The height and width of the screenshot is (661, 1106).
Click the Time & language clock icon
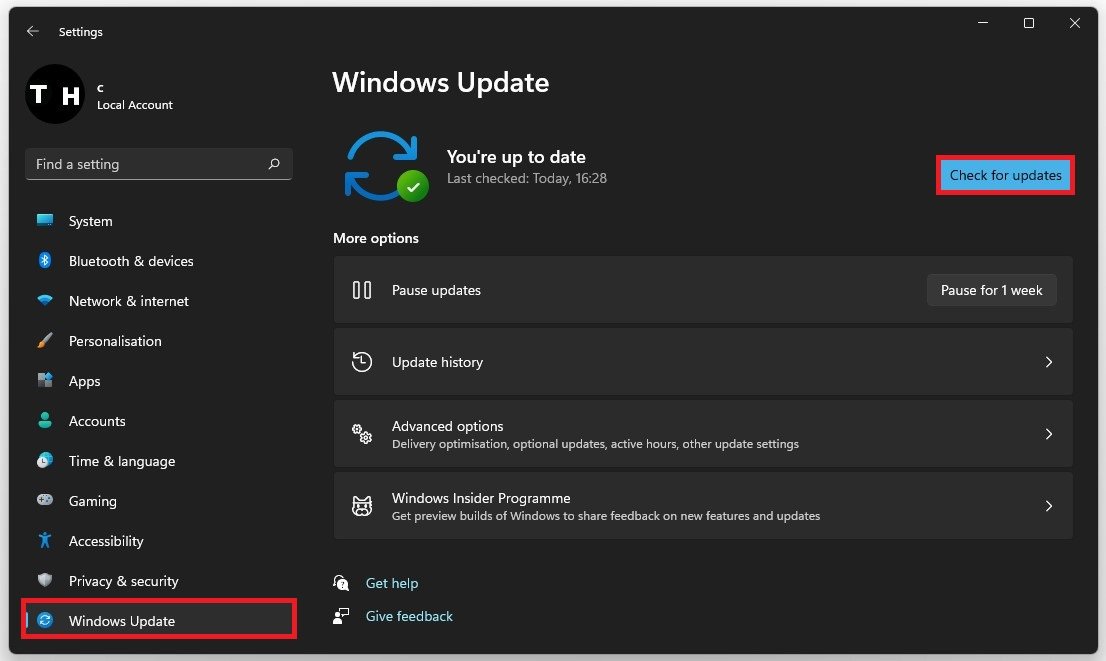coord(45,461)
